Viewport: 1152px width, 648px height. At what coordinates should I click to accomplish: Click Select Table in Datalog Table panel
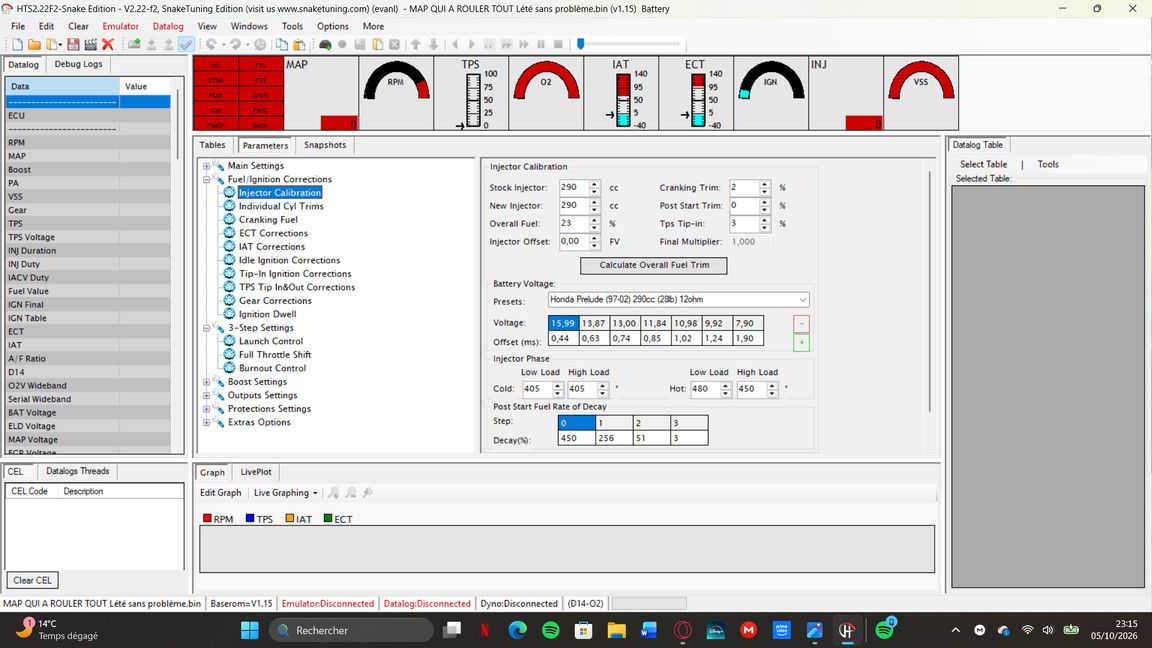click(x=983, y=165)
